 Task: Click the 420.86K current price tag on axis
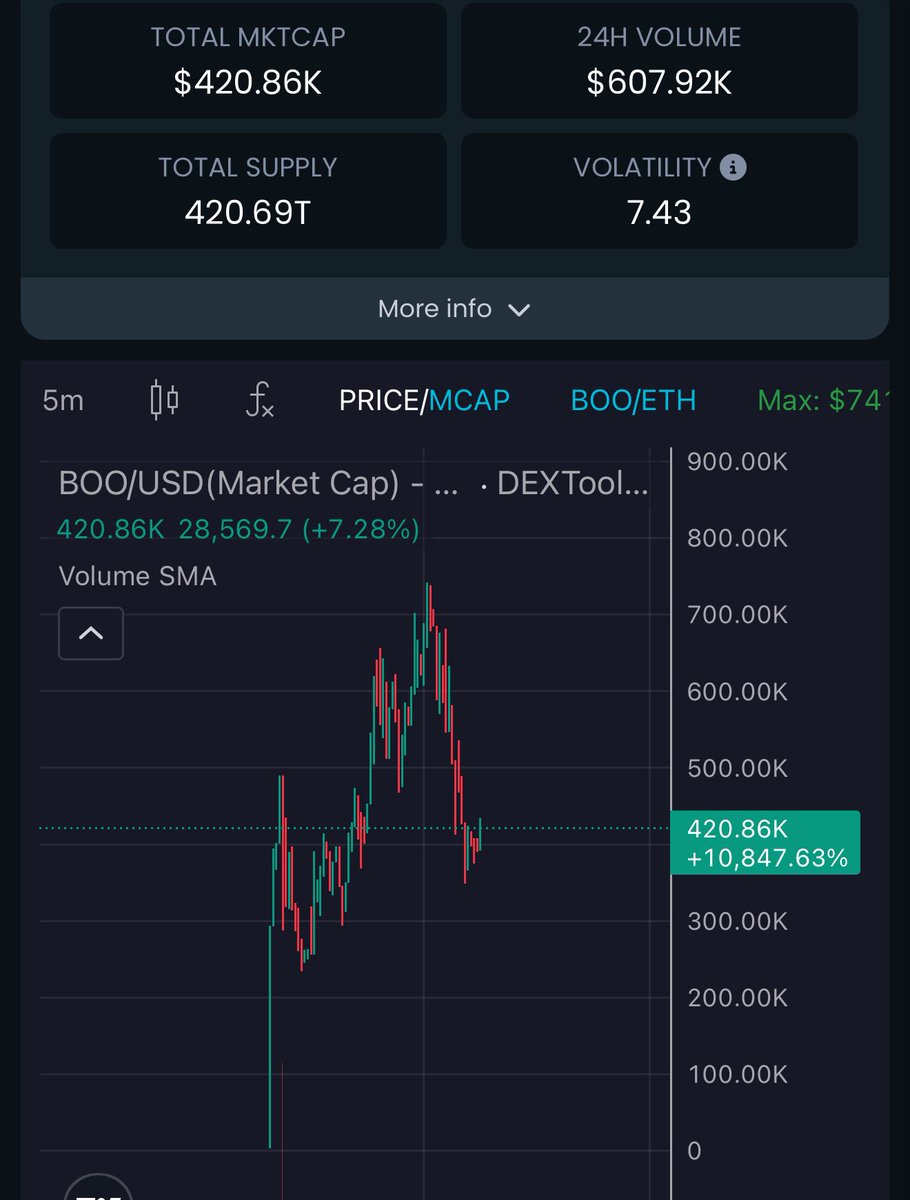(x=765, y=842)
